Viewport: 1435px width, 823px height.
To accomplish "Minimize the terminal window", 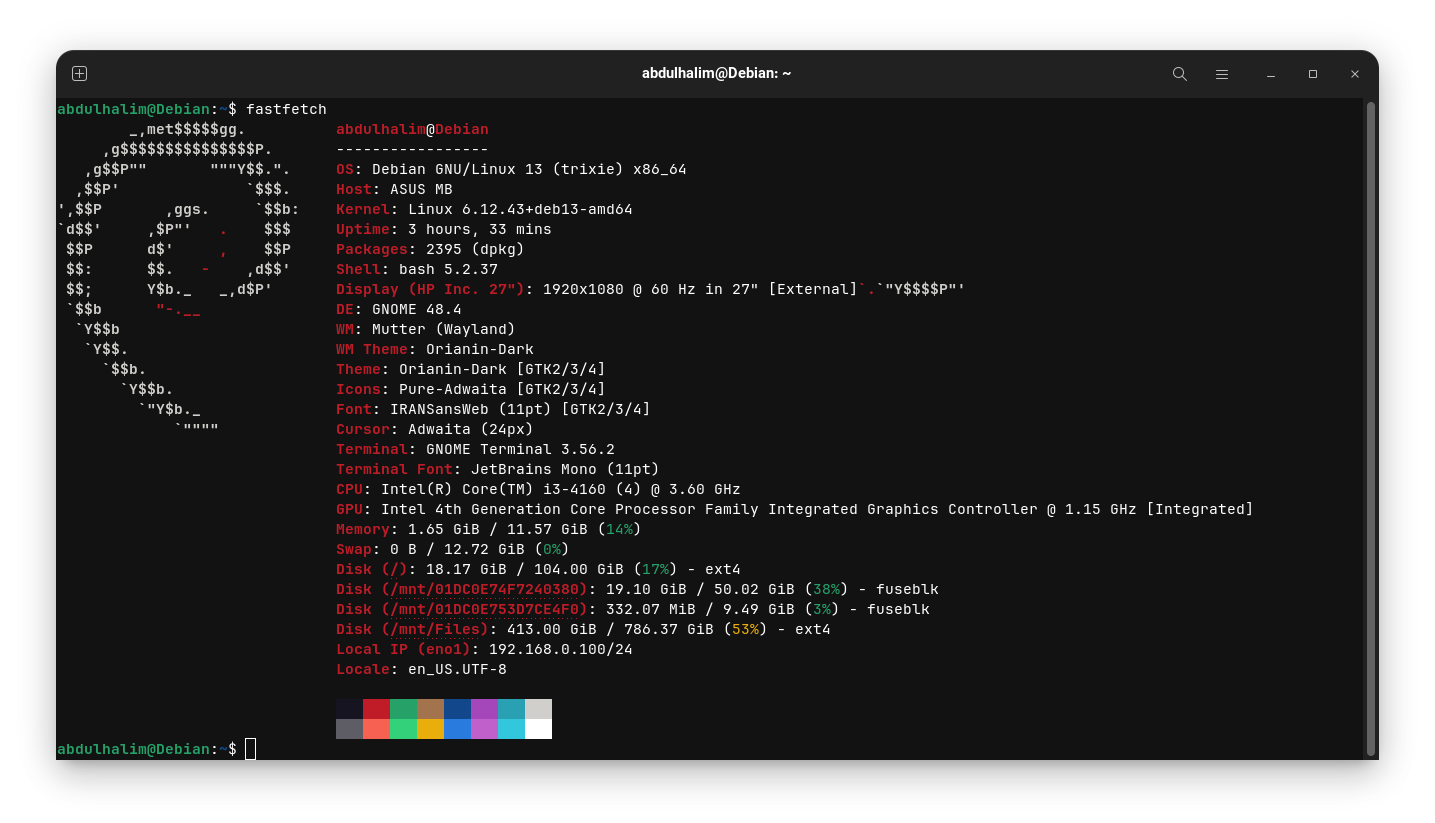I will point(1271,74).
